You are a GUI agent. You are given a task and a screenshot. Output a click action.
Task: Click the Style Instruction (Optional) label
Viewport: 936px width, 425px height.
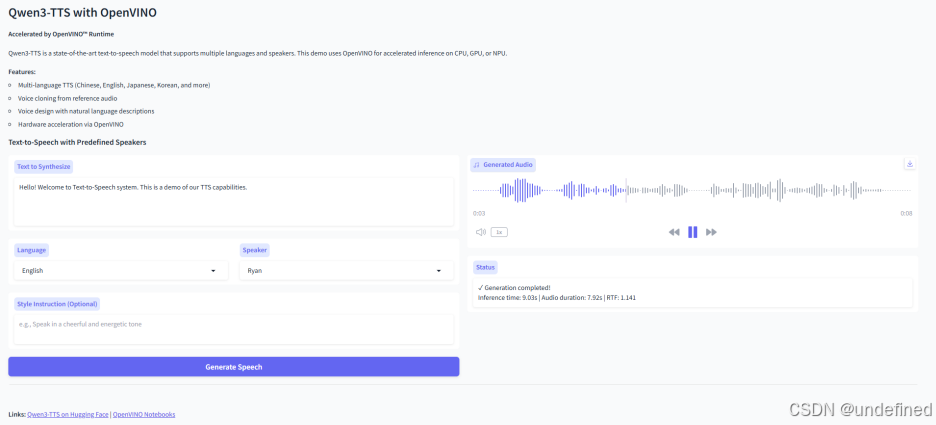57,304
